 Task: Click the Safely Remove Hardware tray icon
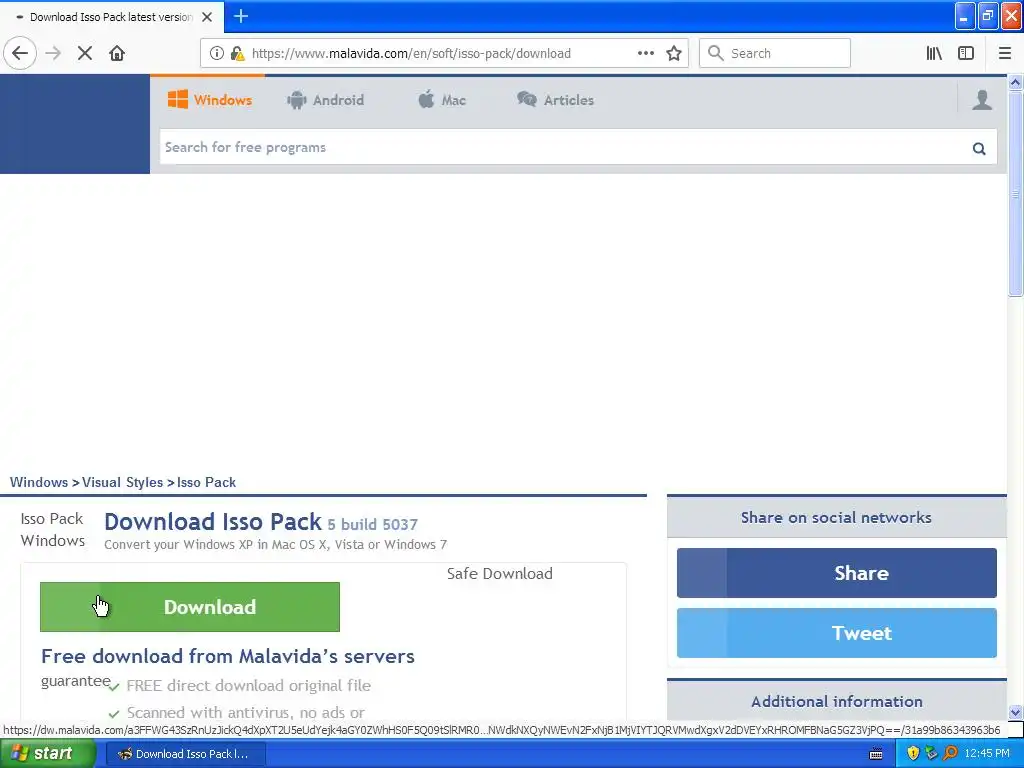931,754
